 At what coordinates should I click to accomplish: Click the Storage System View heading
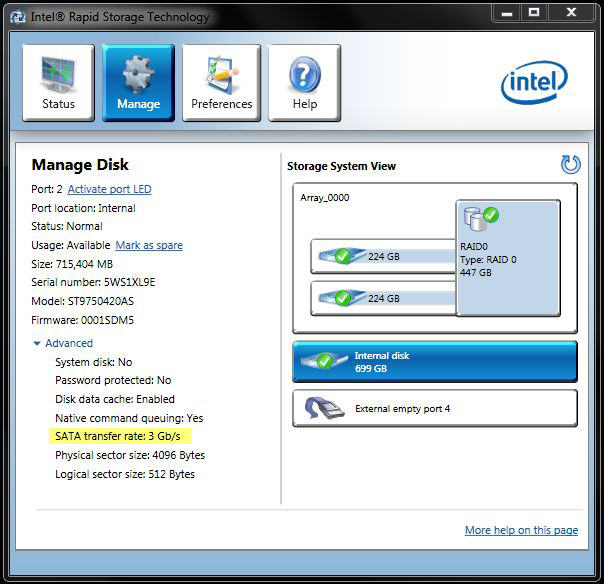point(341,166)
